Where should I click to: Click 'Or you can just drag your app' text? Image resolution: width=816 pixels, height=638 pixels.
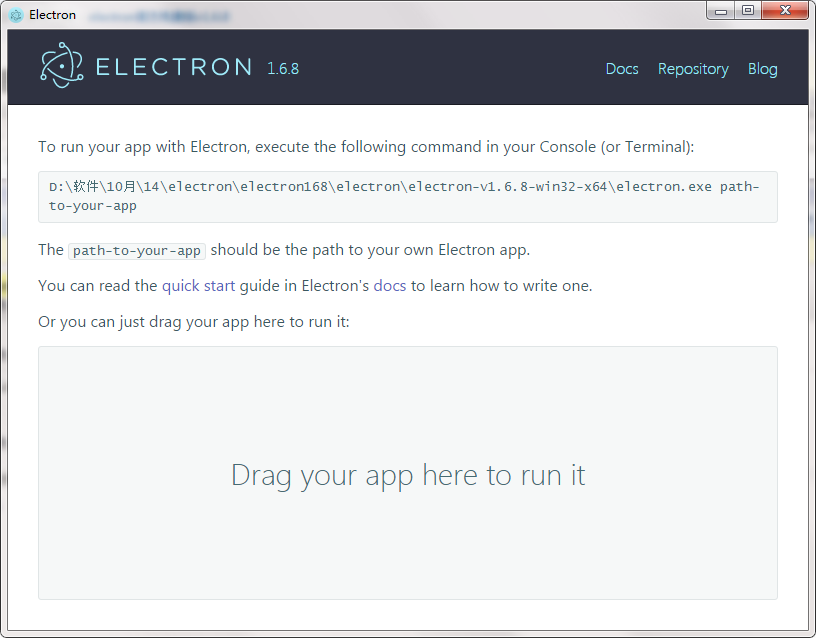pyautogui.click(x=194, y=322)
